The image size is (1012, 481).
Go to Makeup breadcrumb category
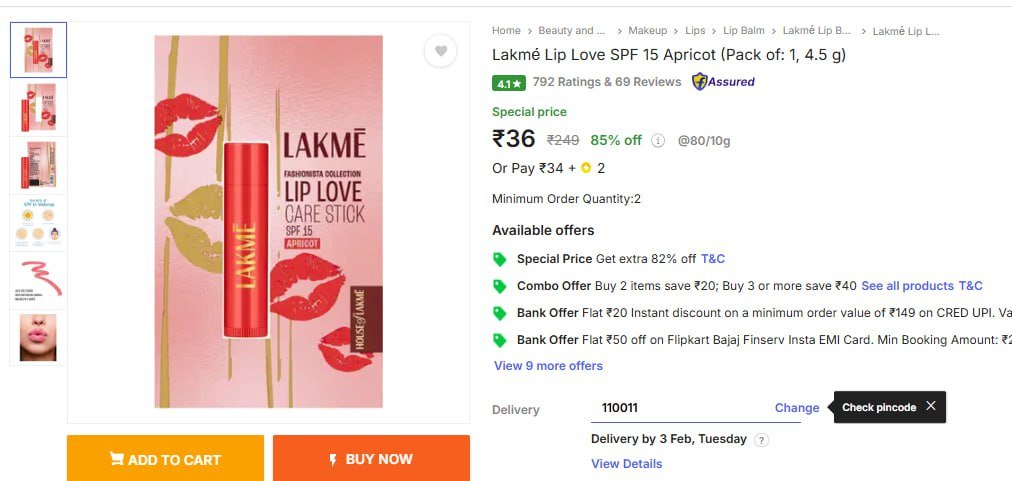(x=648, y=31)
